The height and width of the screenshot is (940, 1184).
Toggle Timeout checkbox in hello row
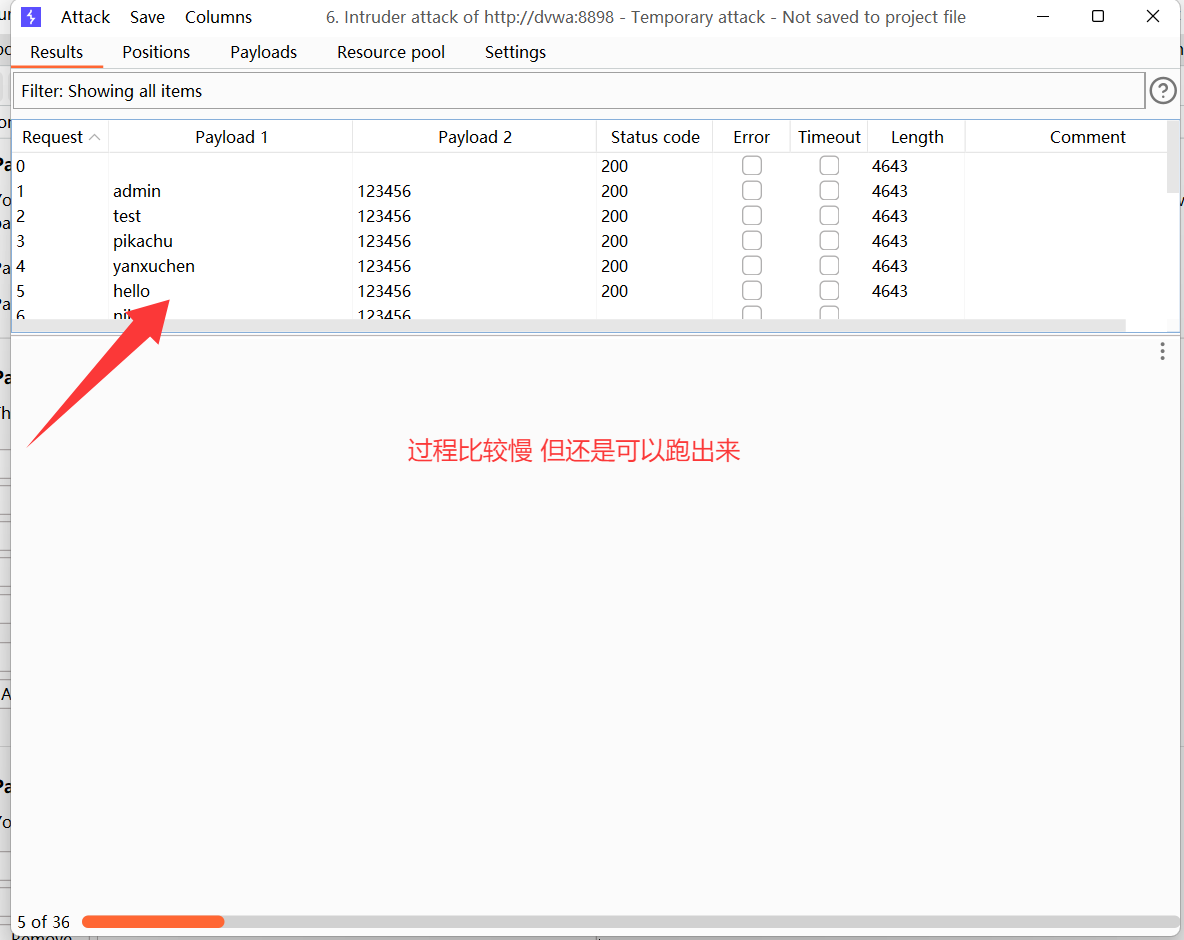click(829, 290)
